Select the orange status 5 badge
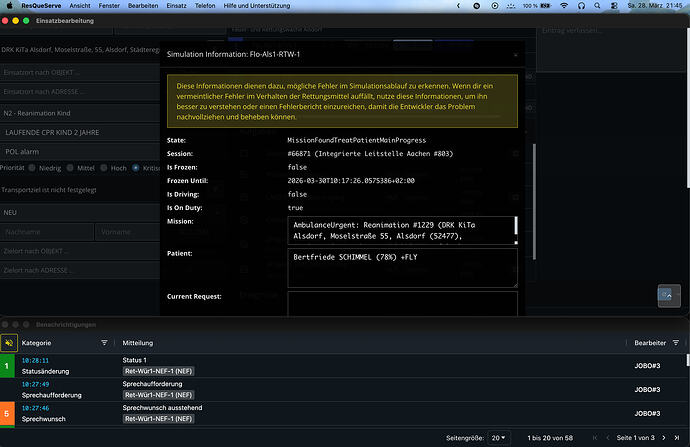The image size is (690, 447). (7, 414)
